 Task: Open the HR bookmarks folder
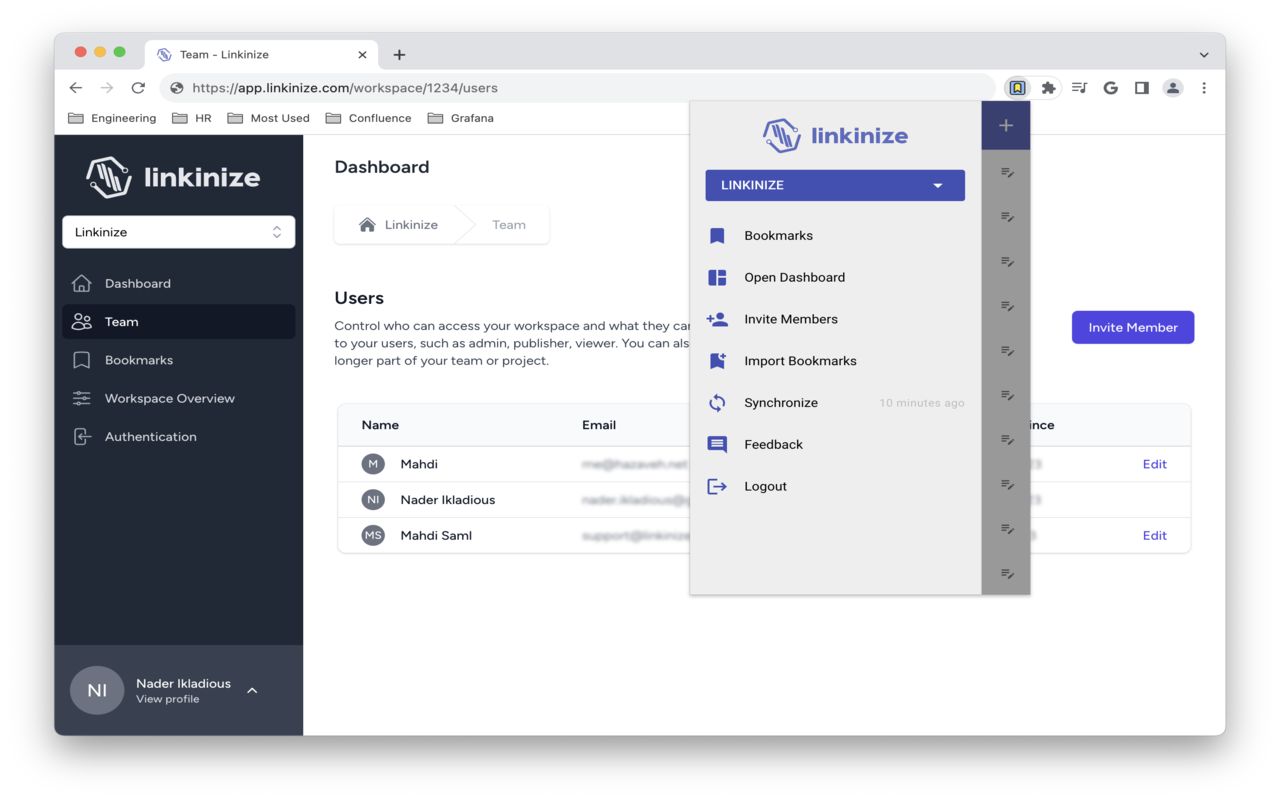[192, 118]
